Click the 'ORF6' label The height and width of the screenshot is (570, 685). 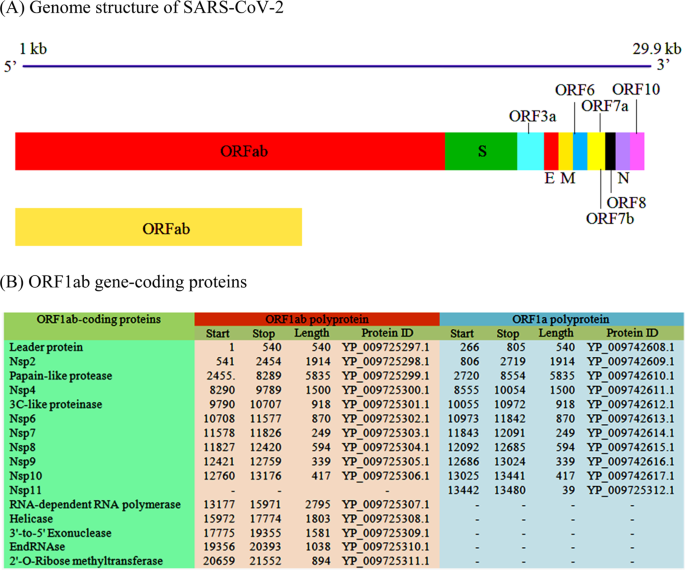tap(574, 90)
